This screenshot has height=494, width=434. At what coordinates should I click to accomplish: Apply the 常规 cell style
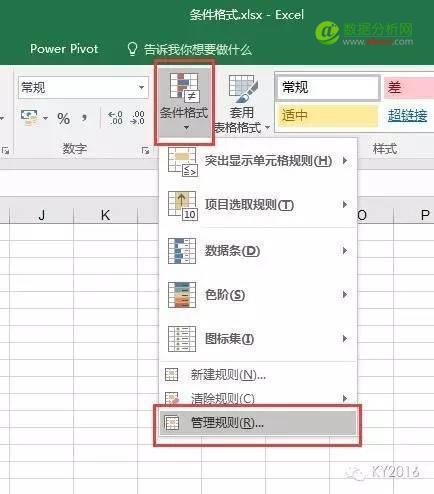(x=328, y=88)
